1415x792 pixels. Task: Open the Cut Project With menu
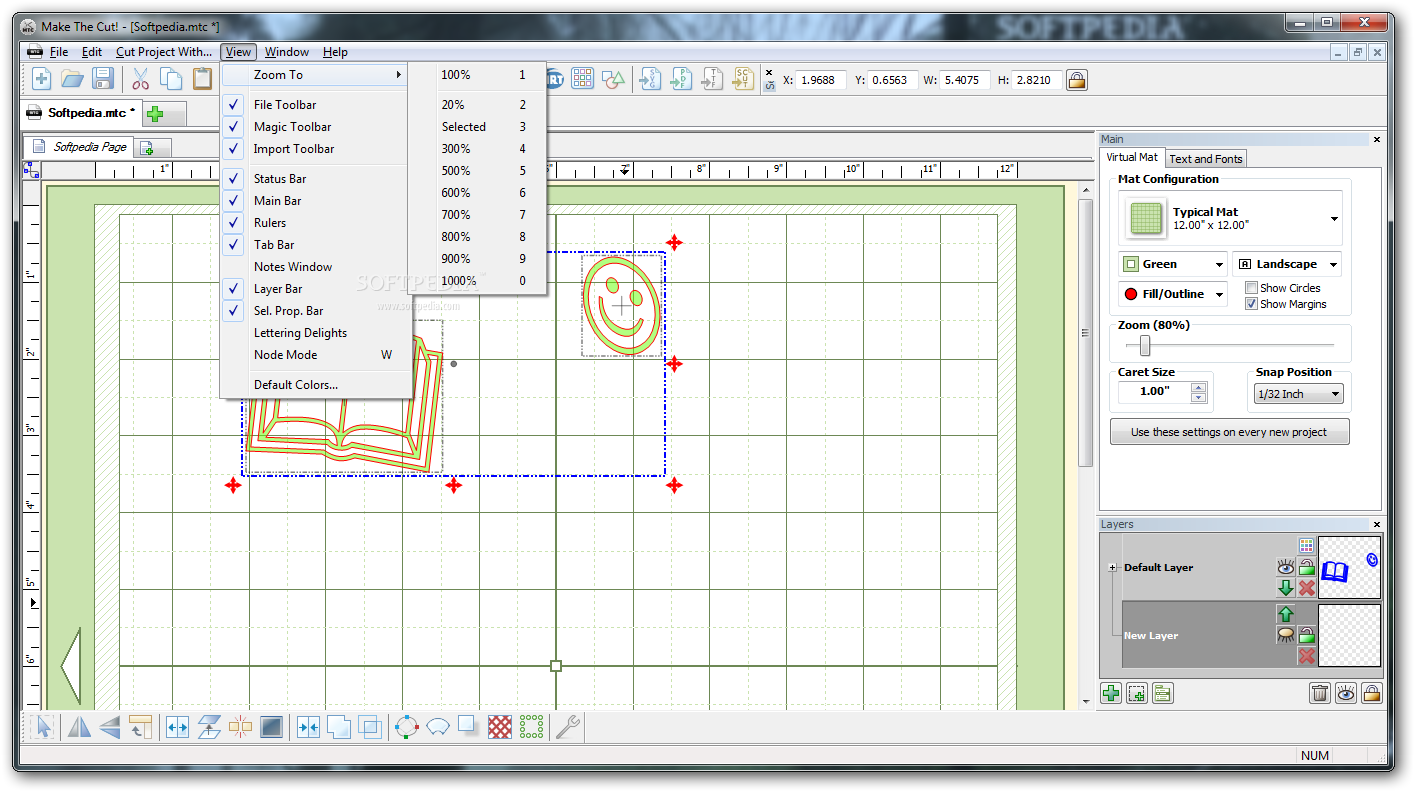pos(164,52)
